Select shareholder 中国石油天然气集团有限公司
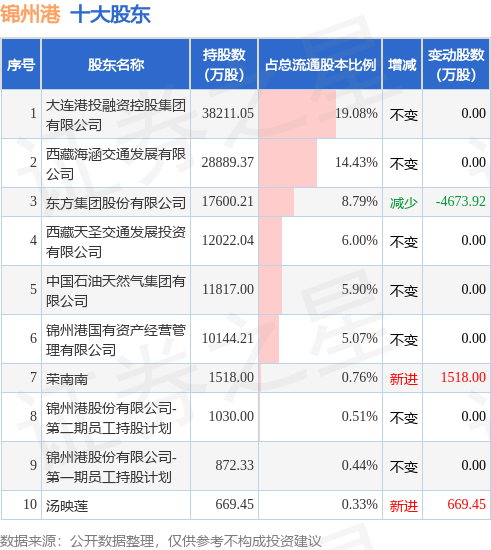The width and height of the screenshot is (491, 550). (x=116, y=290)
